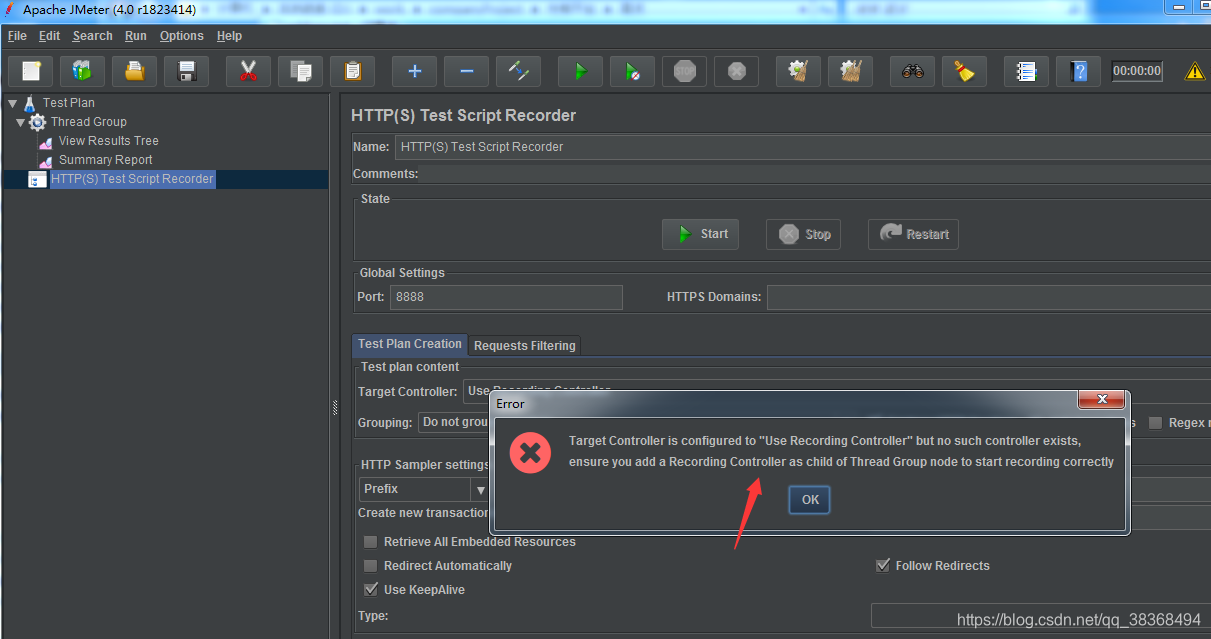Uncheck Use KeepAlive option
Image resolution: width=1211 pixels, height=639 pixels.
(370, 589)
